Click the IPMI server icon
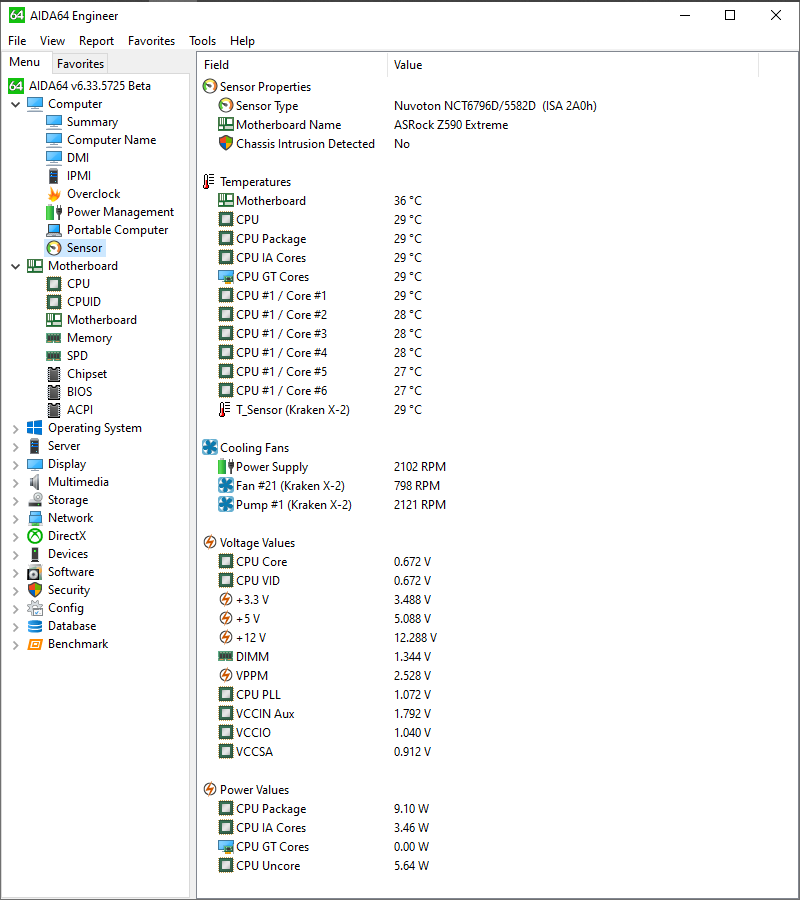Screen dimensions: 800x900 (54, 176)
